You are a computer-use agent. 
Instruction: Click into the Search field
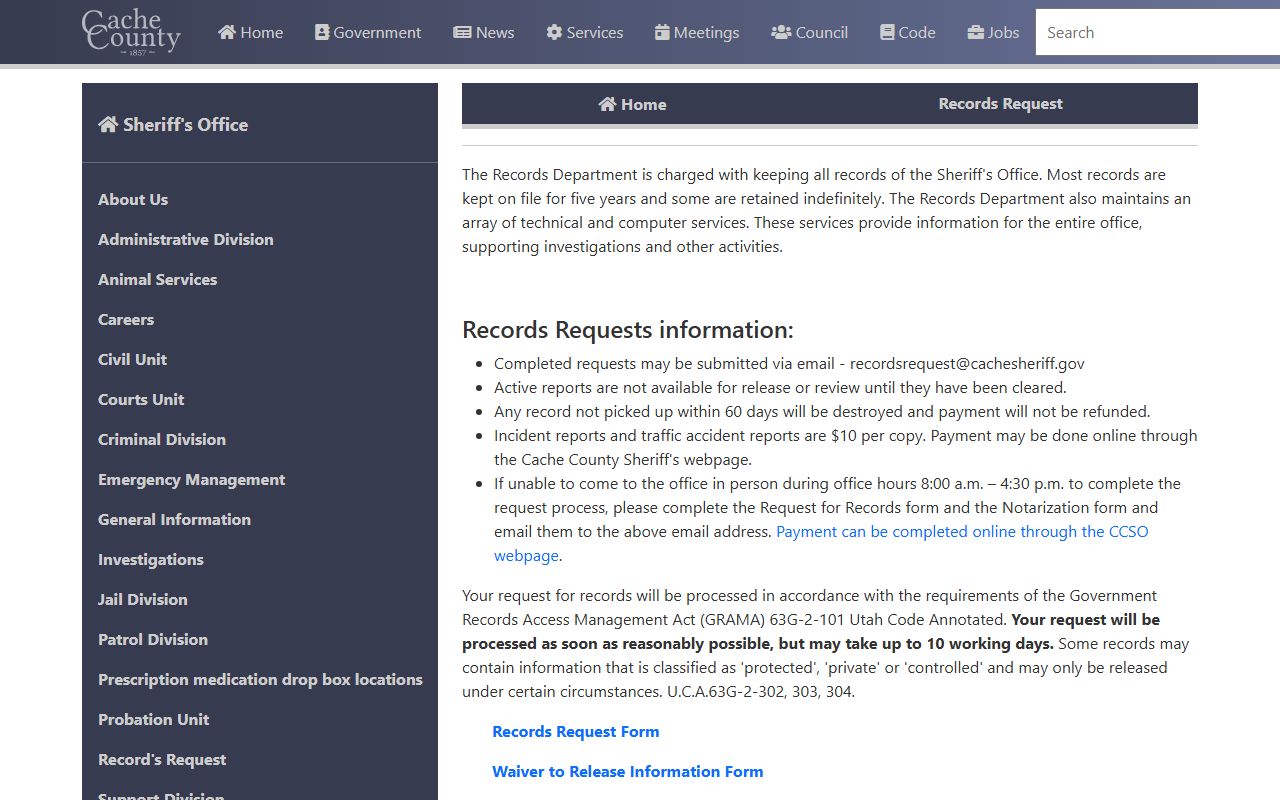tap(1158, 32)
